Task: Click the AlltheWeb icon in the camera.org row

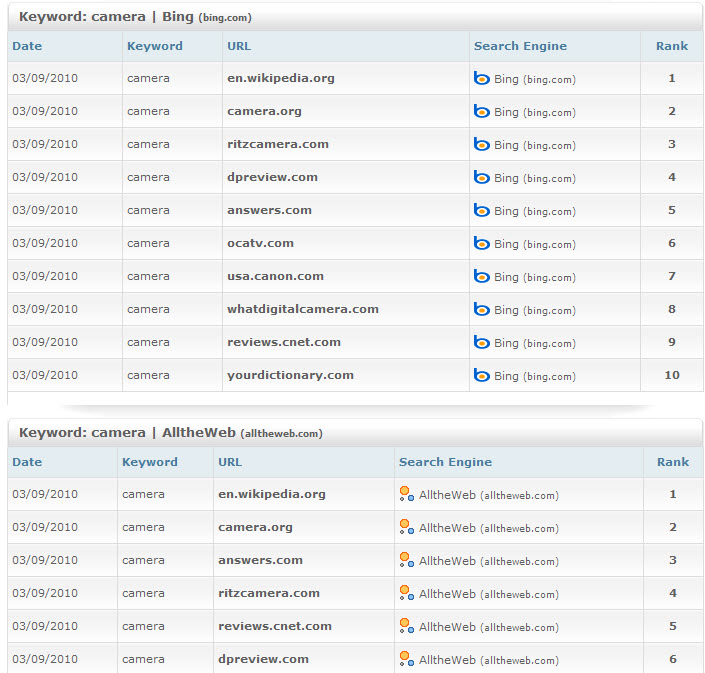Action: (406, 527)
